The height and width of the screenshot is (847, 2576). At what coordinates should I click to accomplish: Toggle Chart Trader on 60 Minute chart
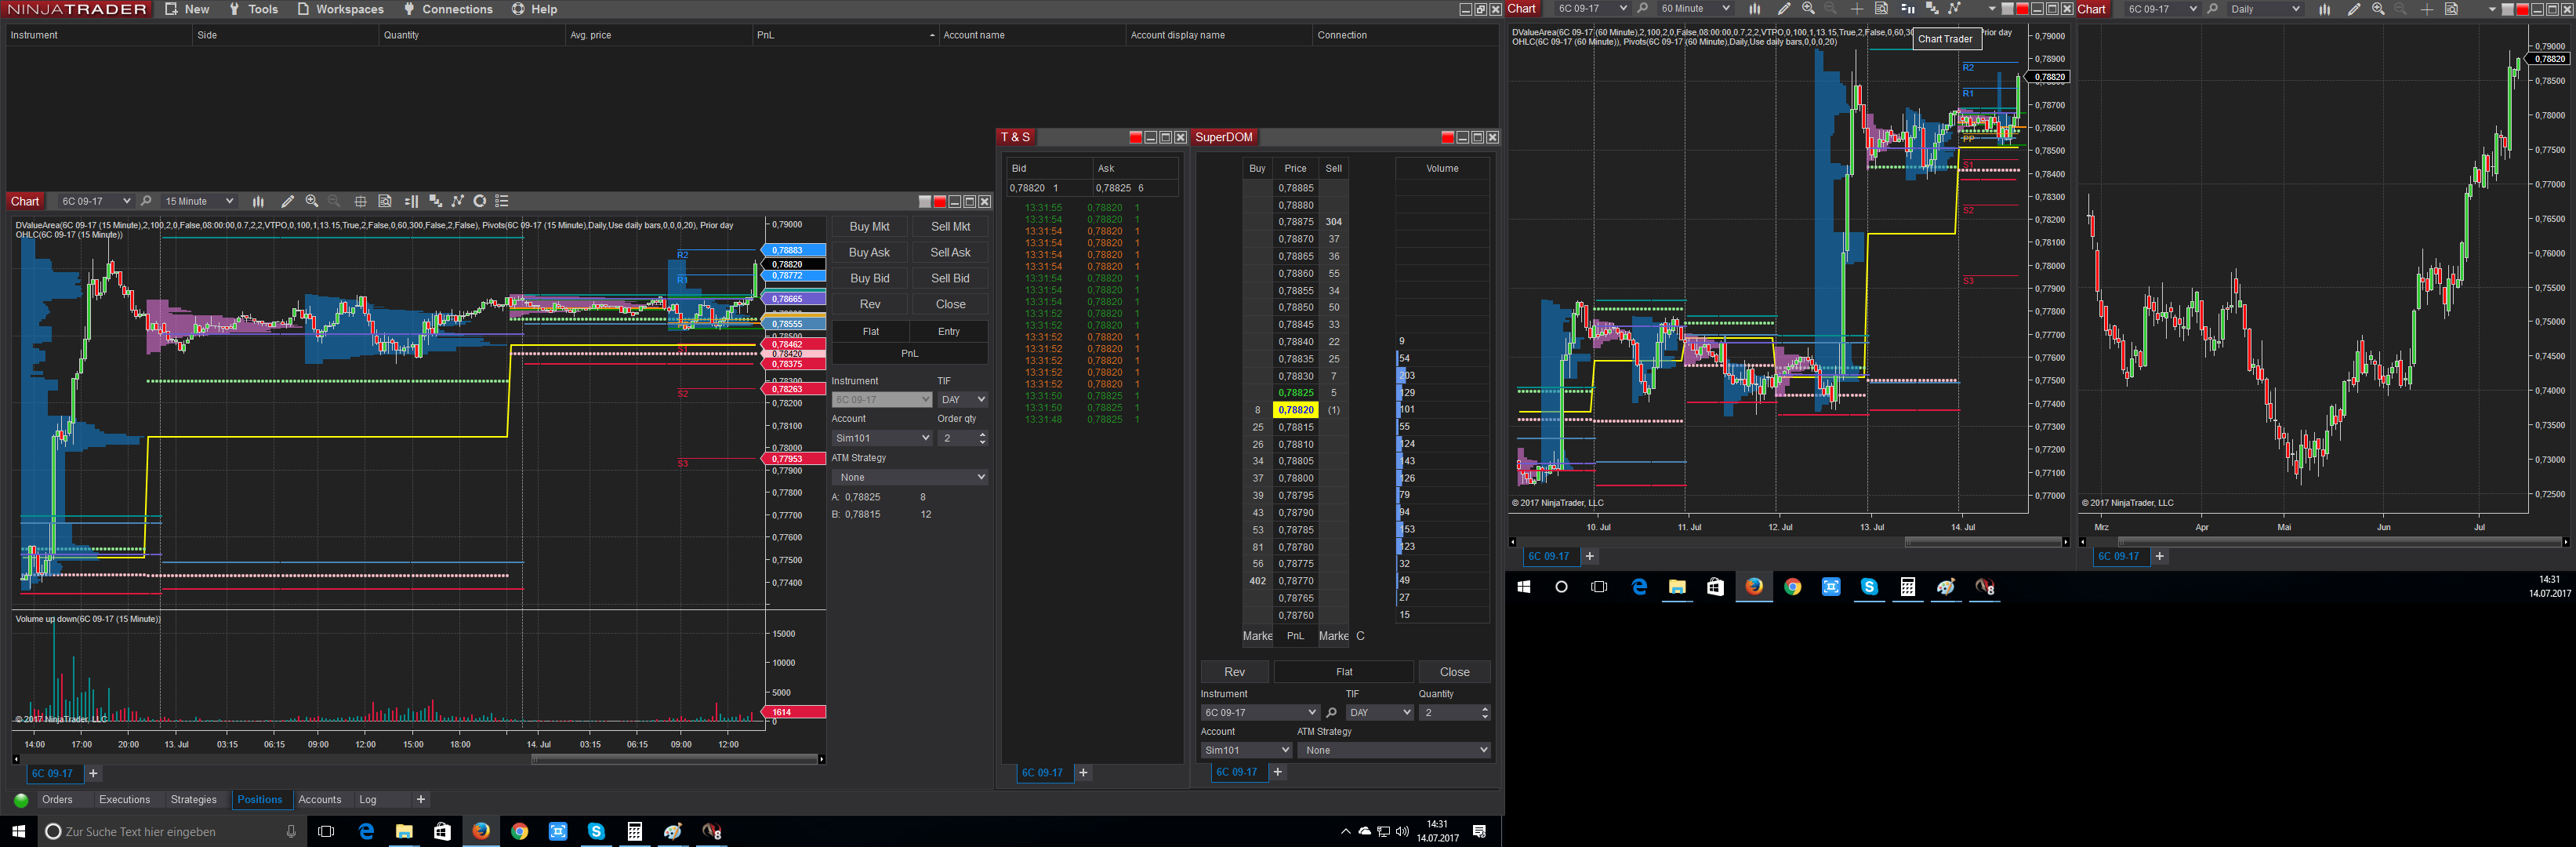point(1907,9)
